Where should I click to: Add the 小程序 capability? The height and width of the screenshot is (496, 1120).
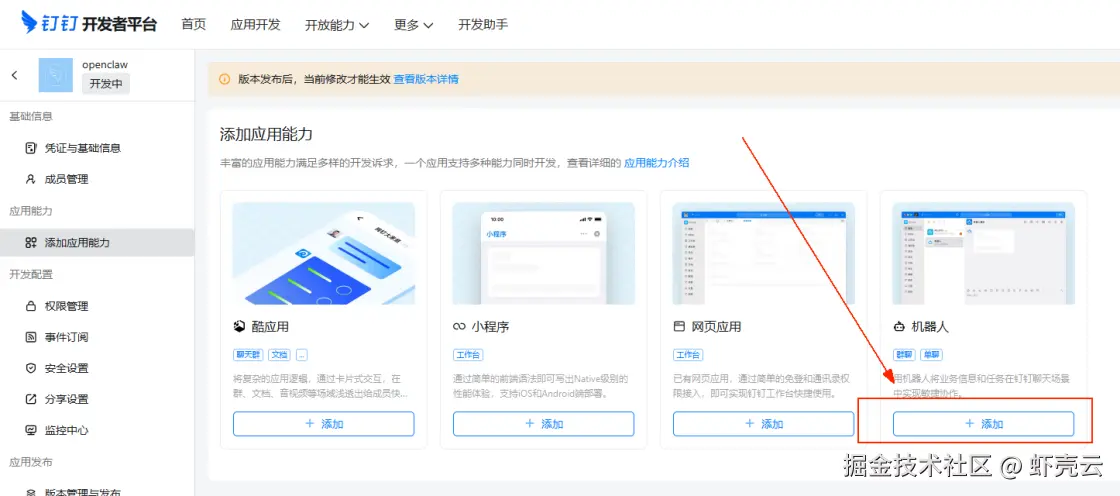pyautogui.click(x=544, y=424)
